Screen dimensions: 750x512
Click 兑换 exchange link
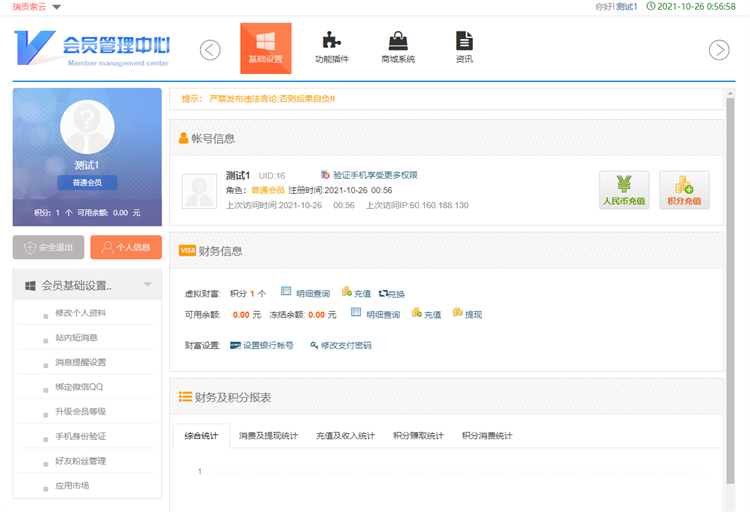[397, 294]
